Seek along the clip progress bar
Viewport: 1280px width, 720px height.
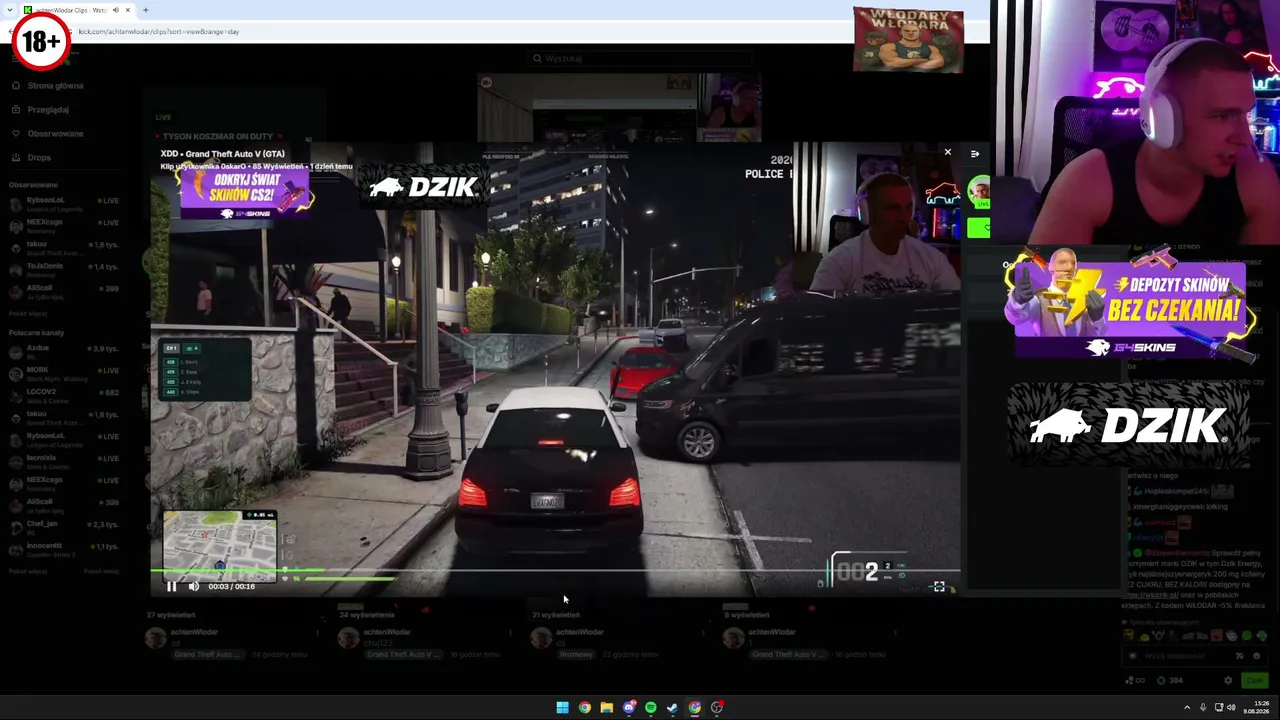coord(555,573)
